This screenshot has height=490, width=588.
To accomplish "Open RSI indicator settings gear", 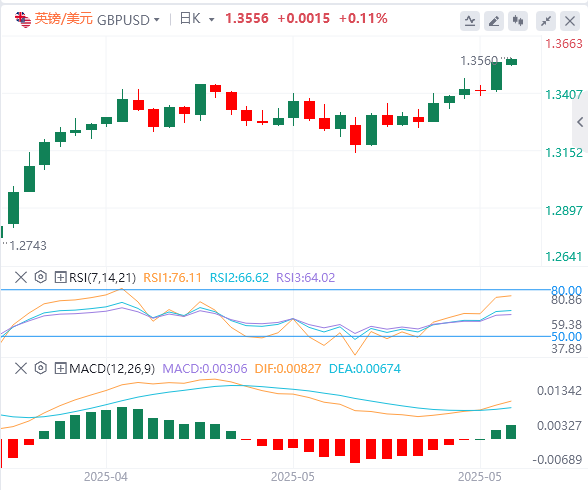I will (x=40, y=277).
